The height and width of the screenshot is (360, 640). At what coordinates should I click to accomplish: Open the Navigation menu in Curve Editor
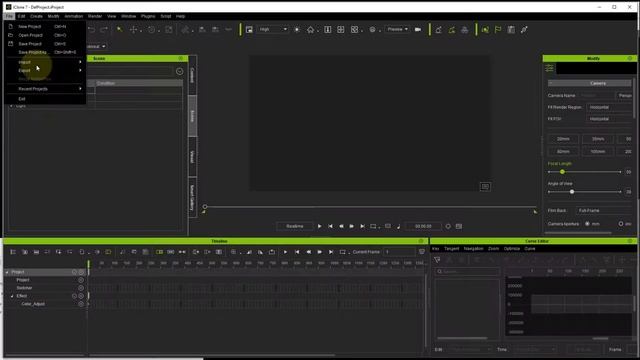tap(473, 249)
